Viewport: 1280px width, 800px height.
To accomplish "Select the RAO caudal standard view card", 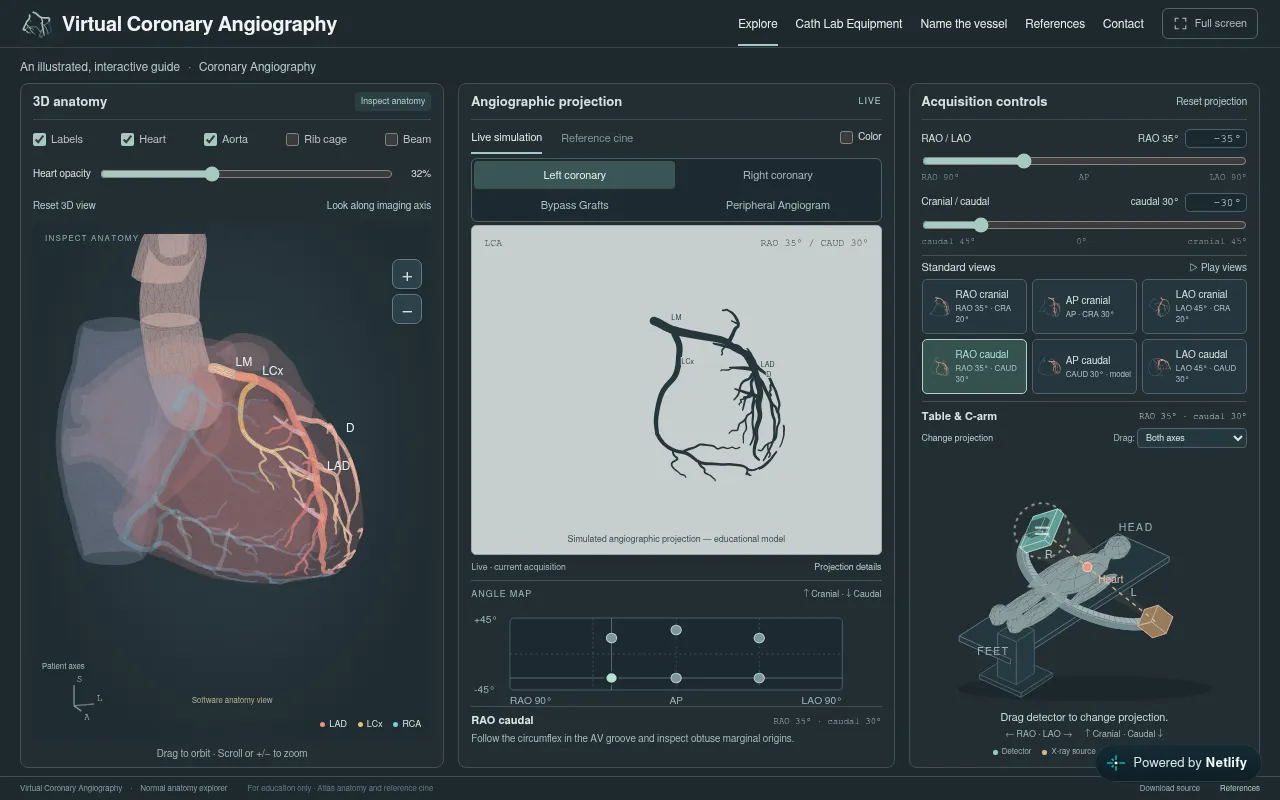I will click(974, 367).
